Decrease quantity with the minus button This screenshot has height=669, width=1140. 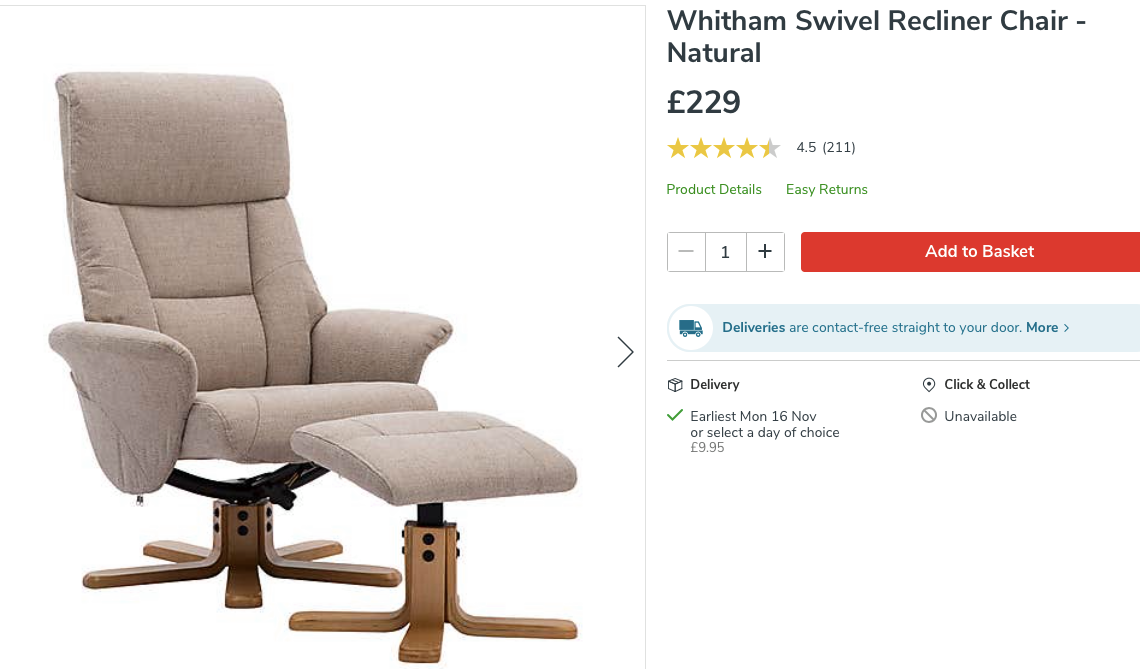[x=686, y=252]
